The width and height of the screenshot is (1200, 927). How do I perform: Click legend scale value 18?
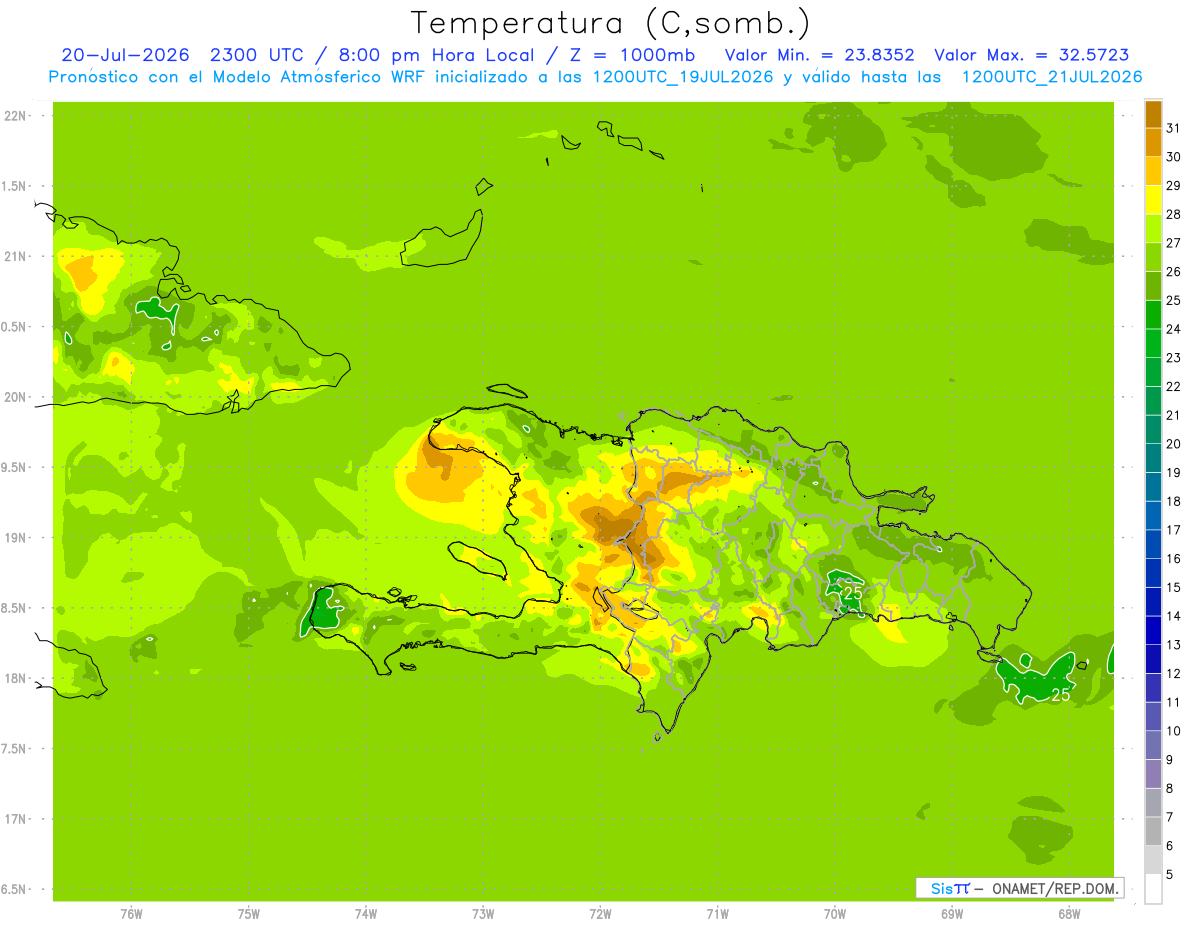[1174, 501]
